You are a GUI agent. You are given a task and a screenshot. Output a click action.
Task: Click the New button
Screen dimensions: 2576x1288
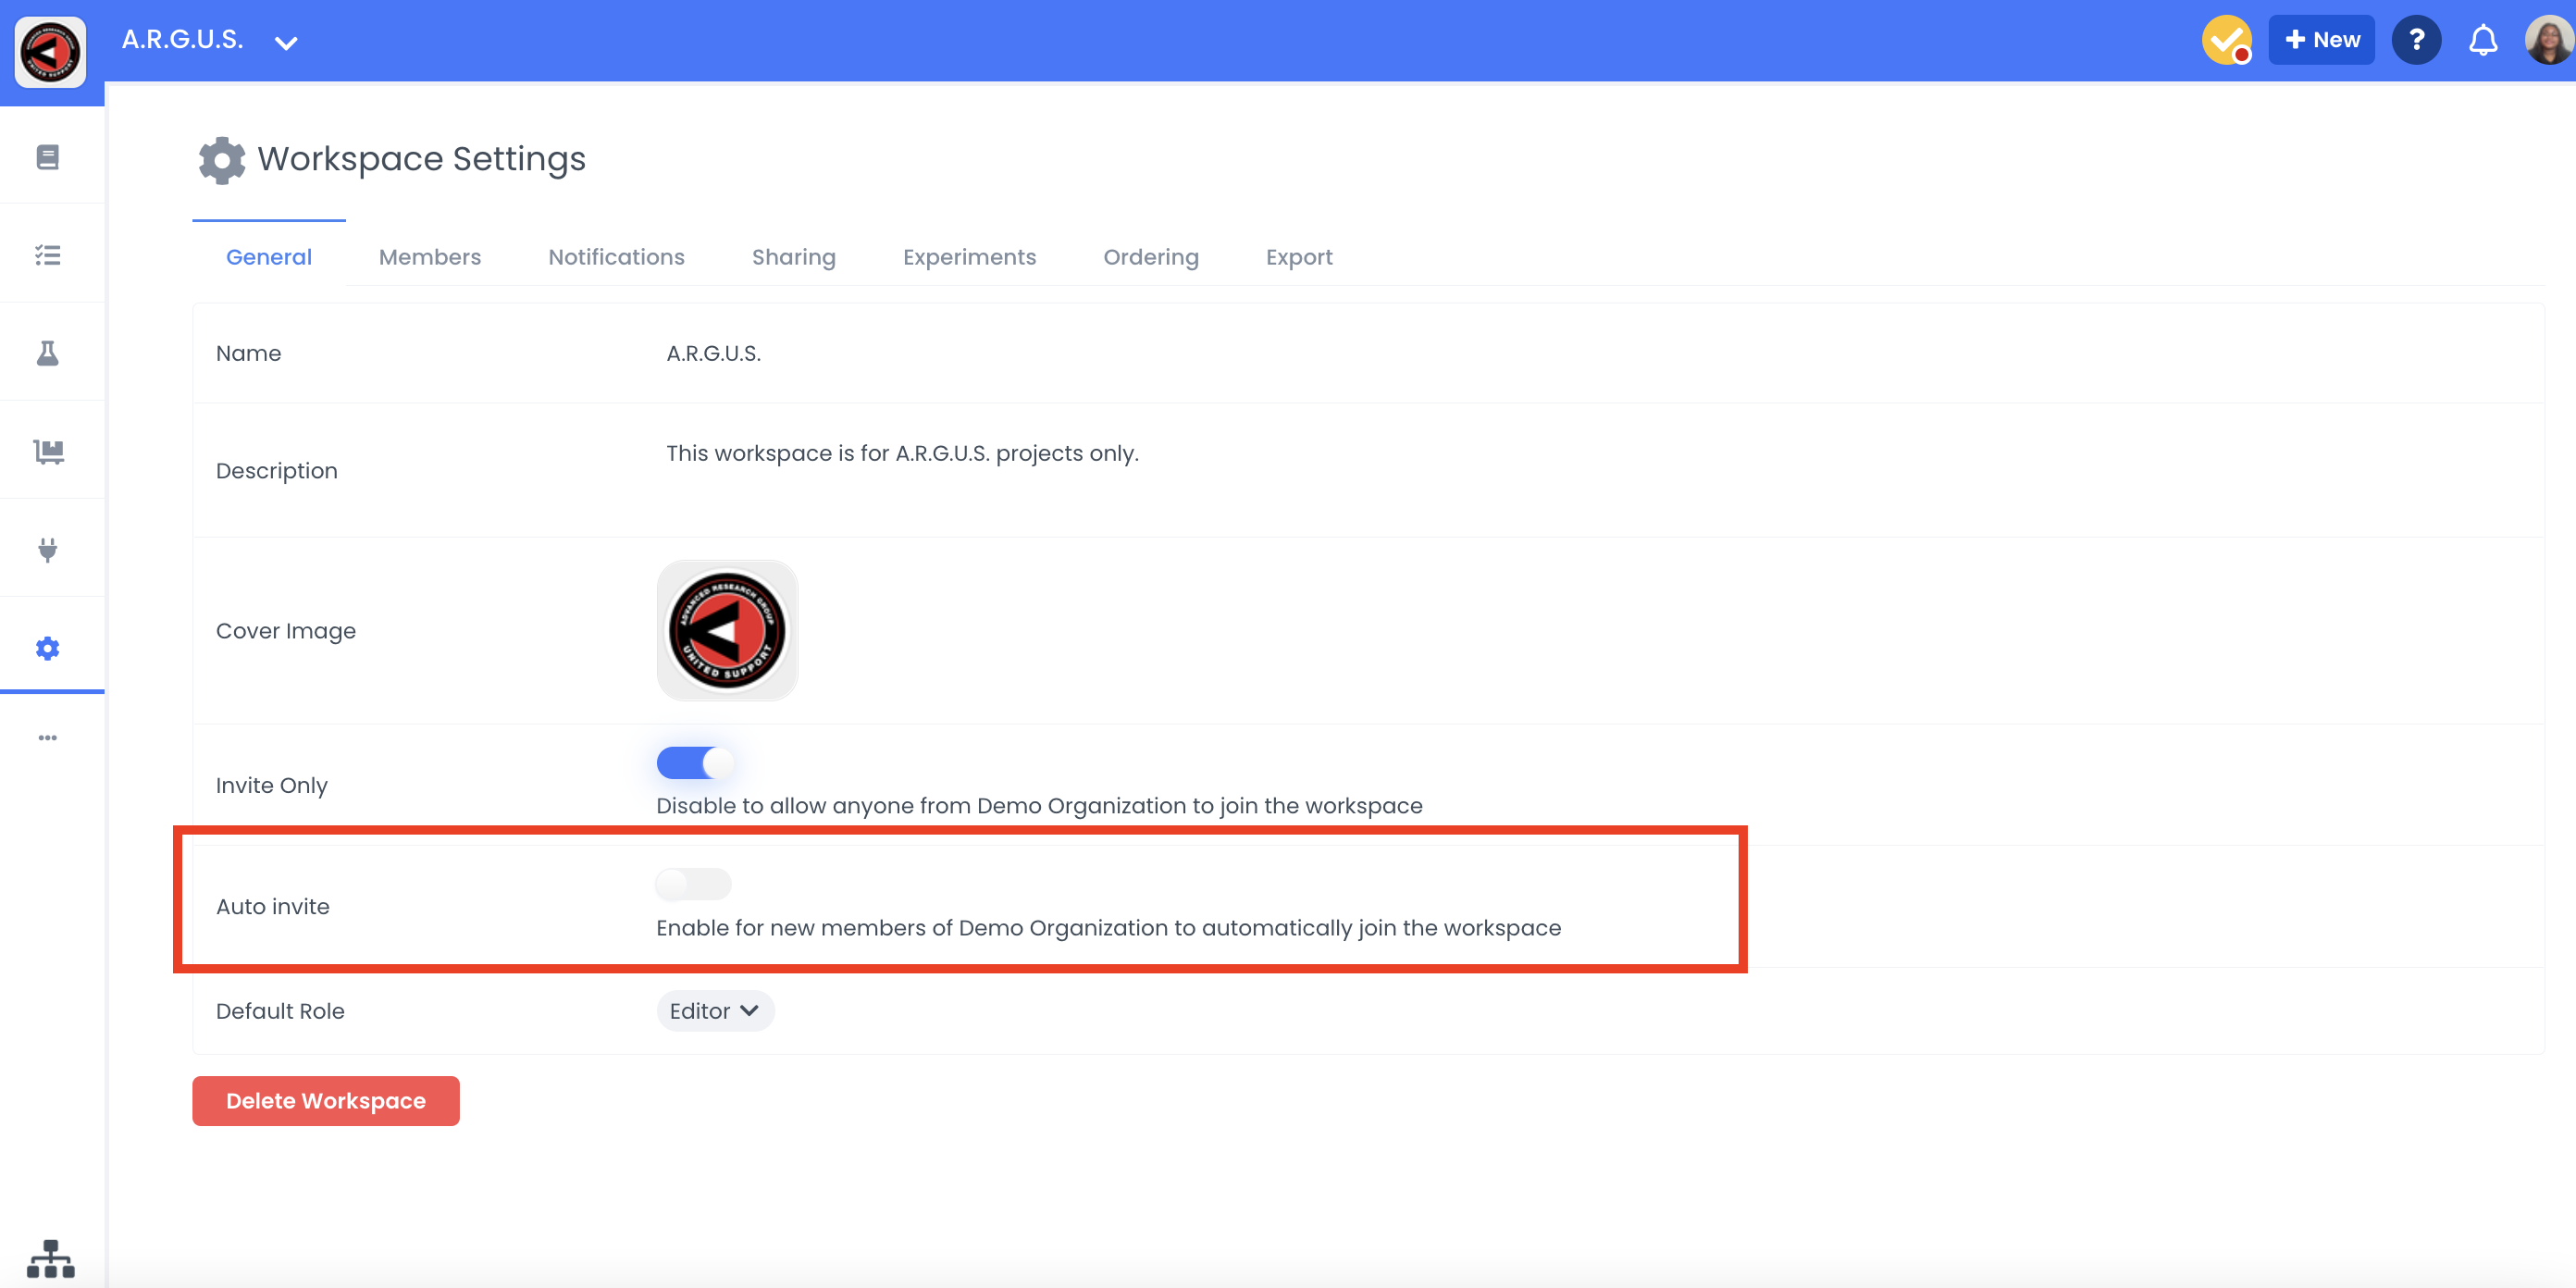click(2321, 40)
